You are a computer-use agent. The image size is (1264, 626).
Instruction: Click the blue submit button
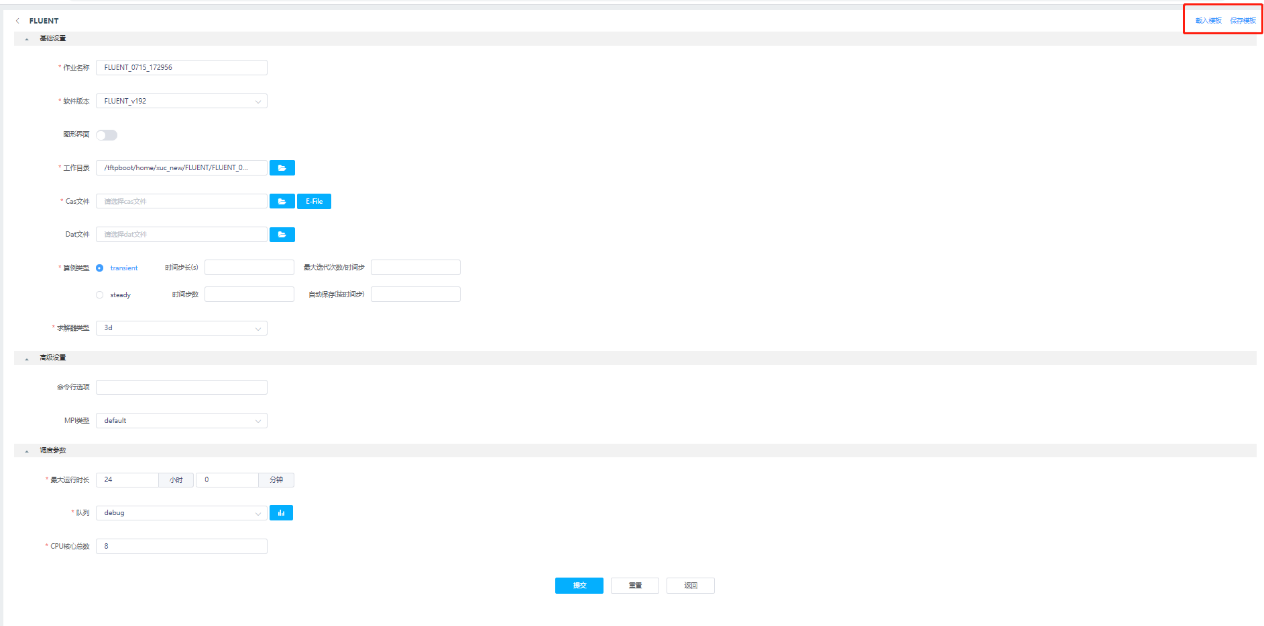[x=579, y=586]
